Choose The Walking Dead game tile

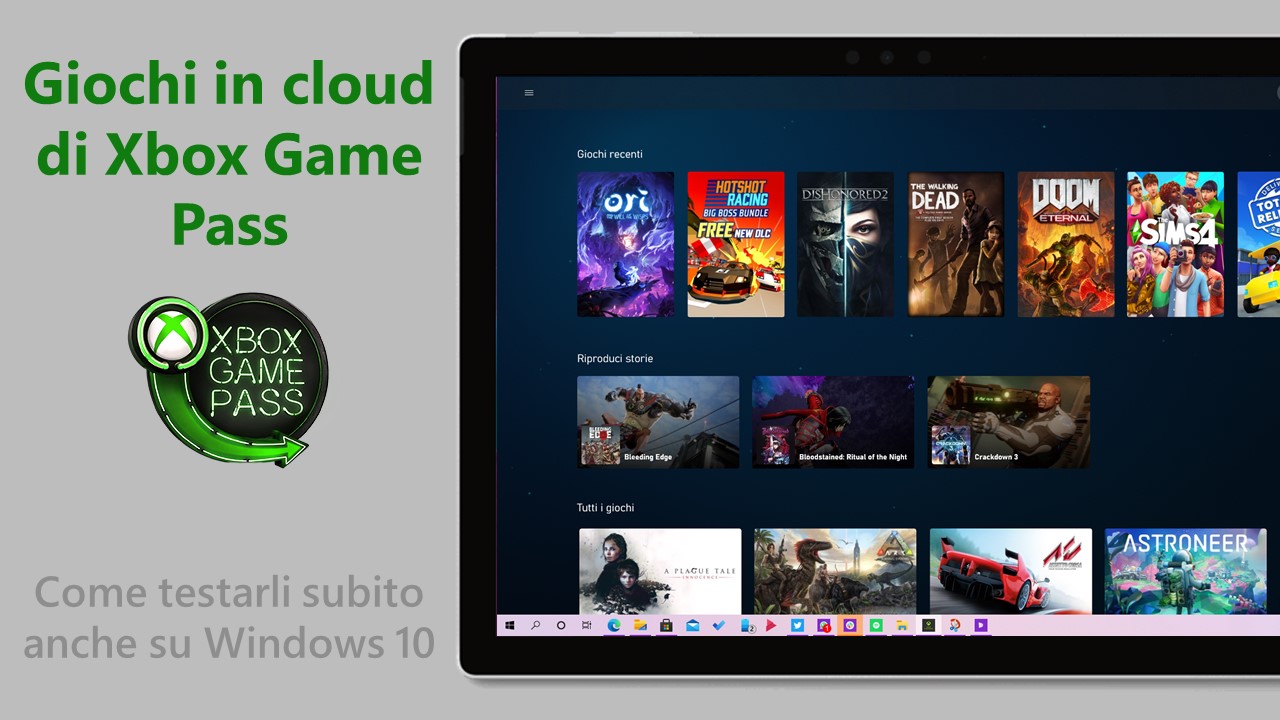pyautogui.click(x=956, y=244)
